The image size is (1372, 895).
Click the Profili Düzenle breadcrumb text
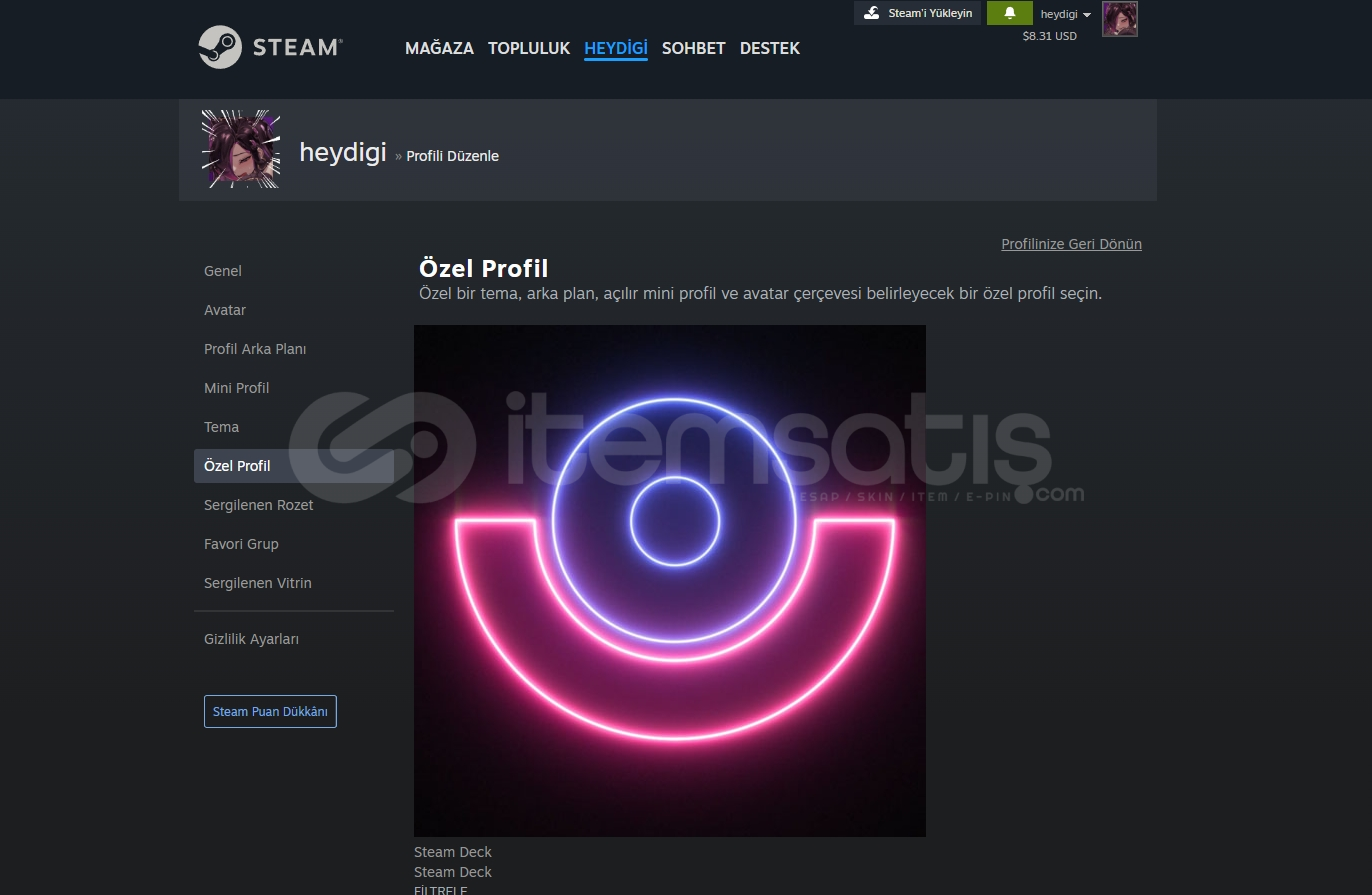[x=452, y=156]
